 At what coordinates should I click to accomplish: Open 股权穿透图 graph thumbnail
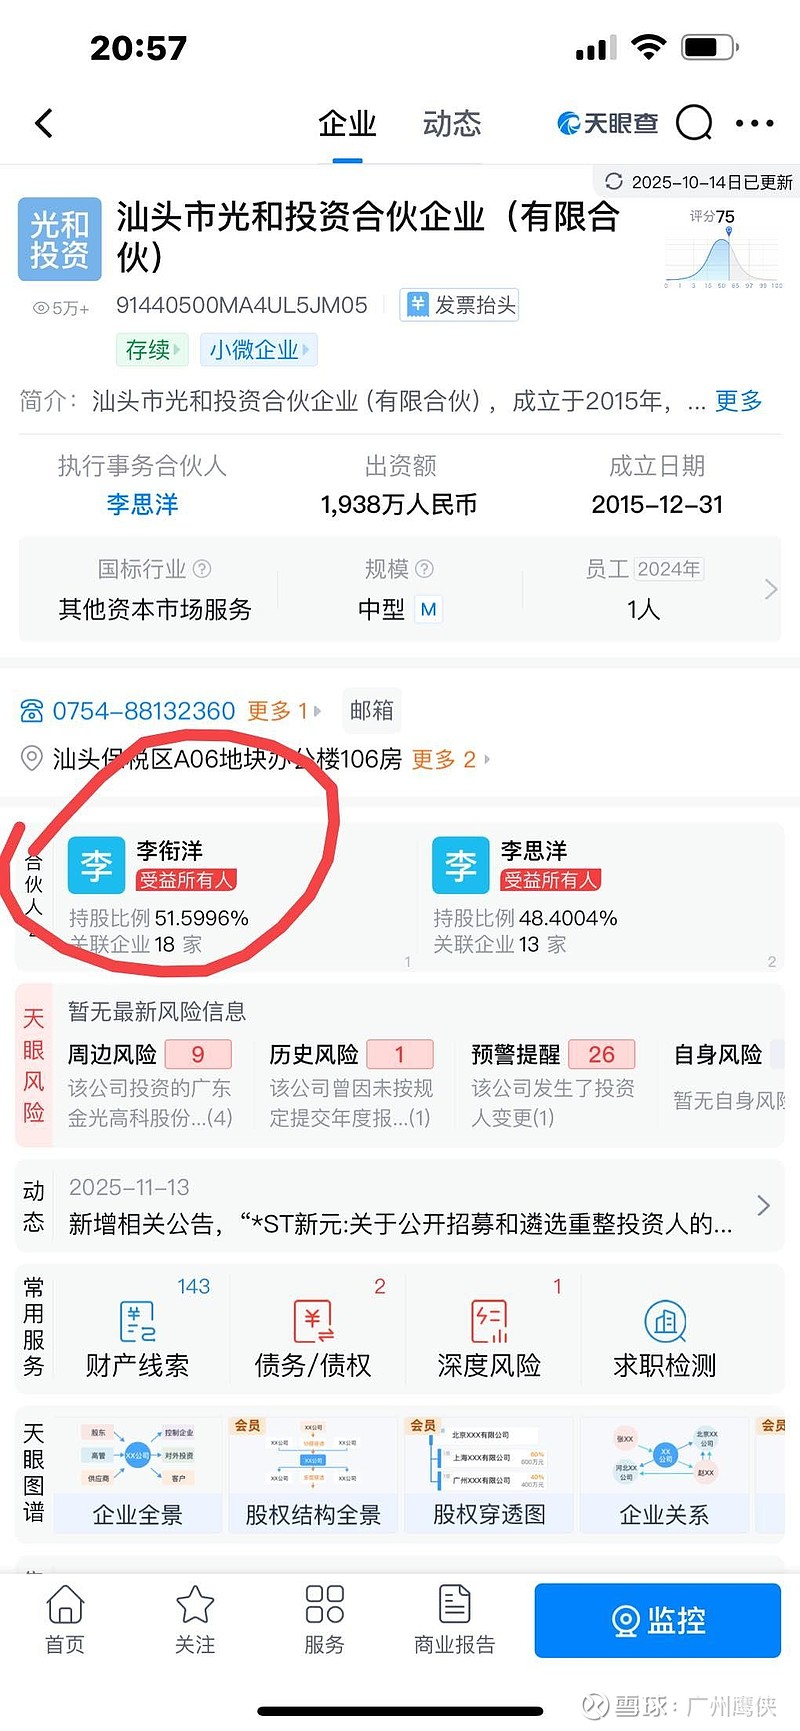(x=489, y=1474)
